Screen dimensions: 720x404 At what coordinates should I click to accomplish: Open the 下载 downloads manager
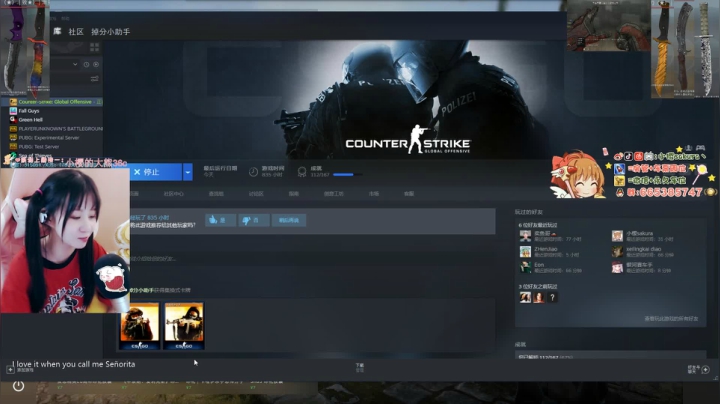click(x=360, y=367)
